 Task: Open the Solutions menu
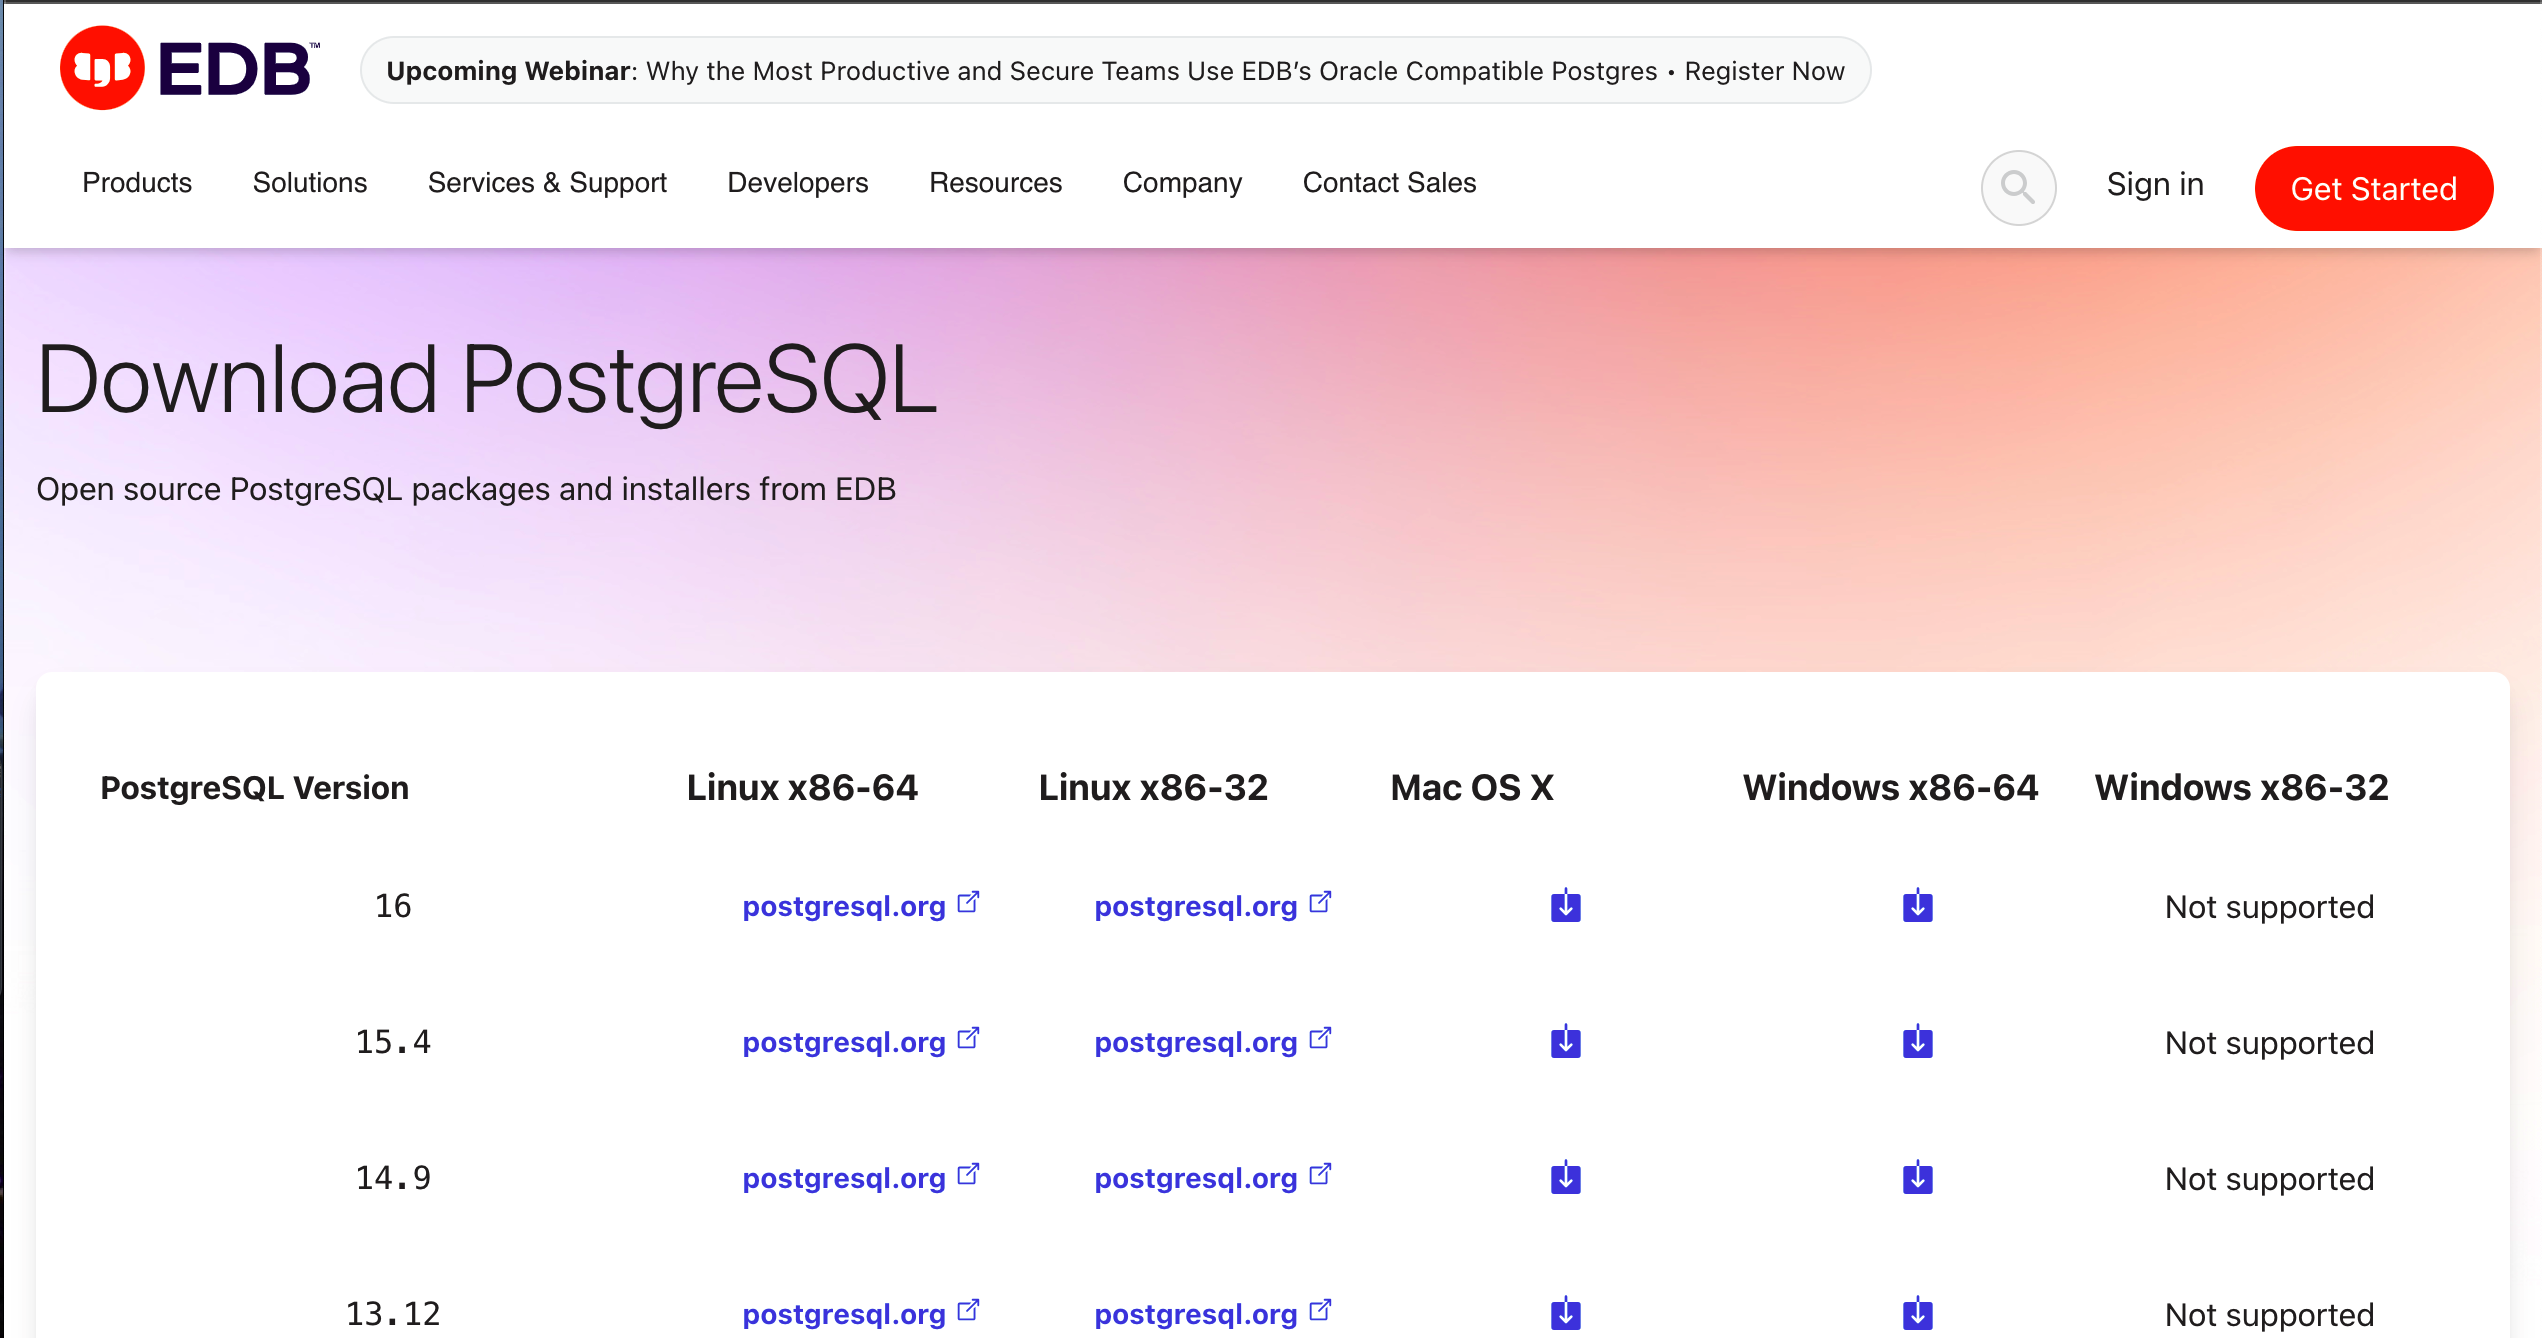click(x=310, y=183)
